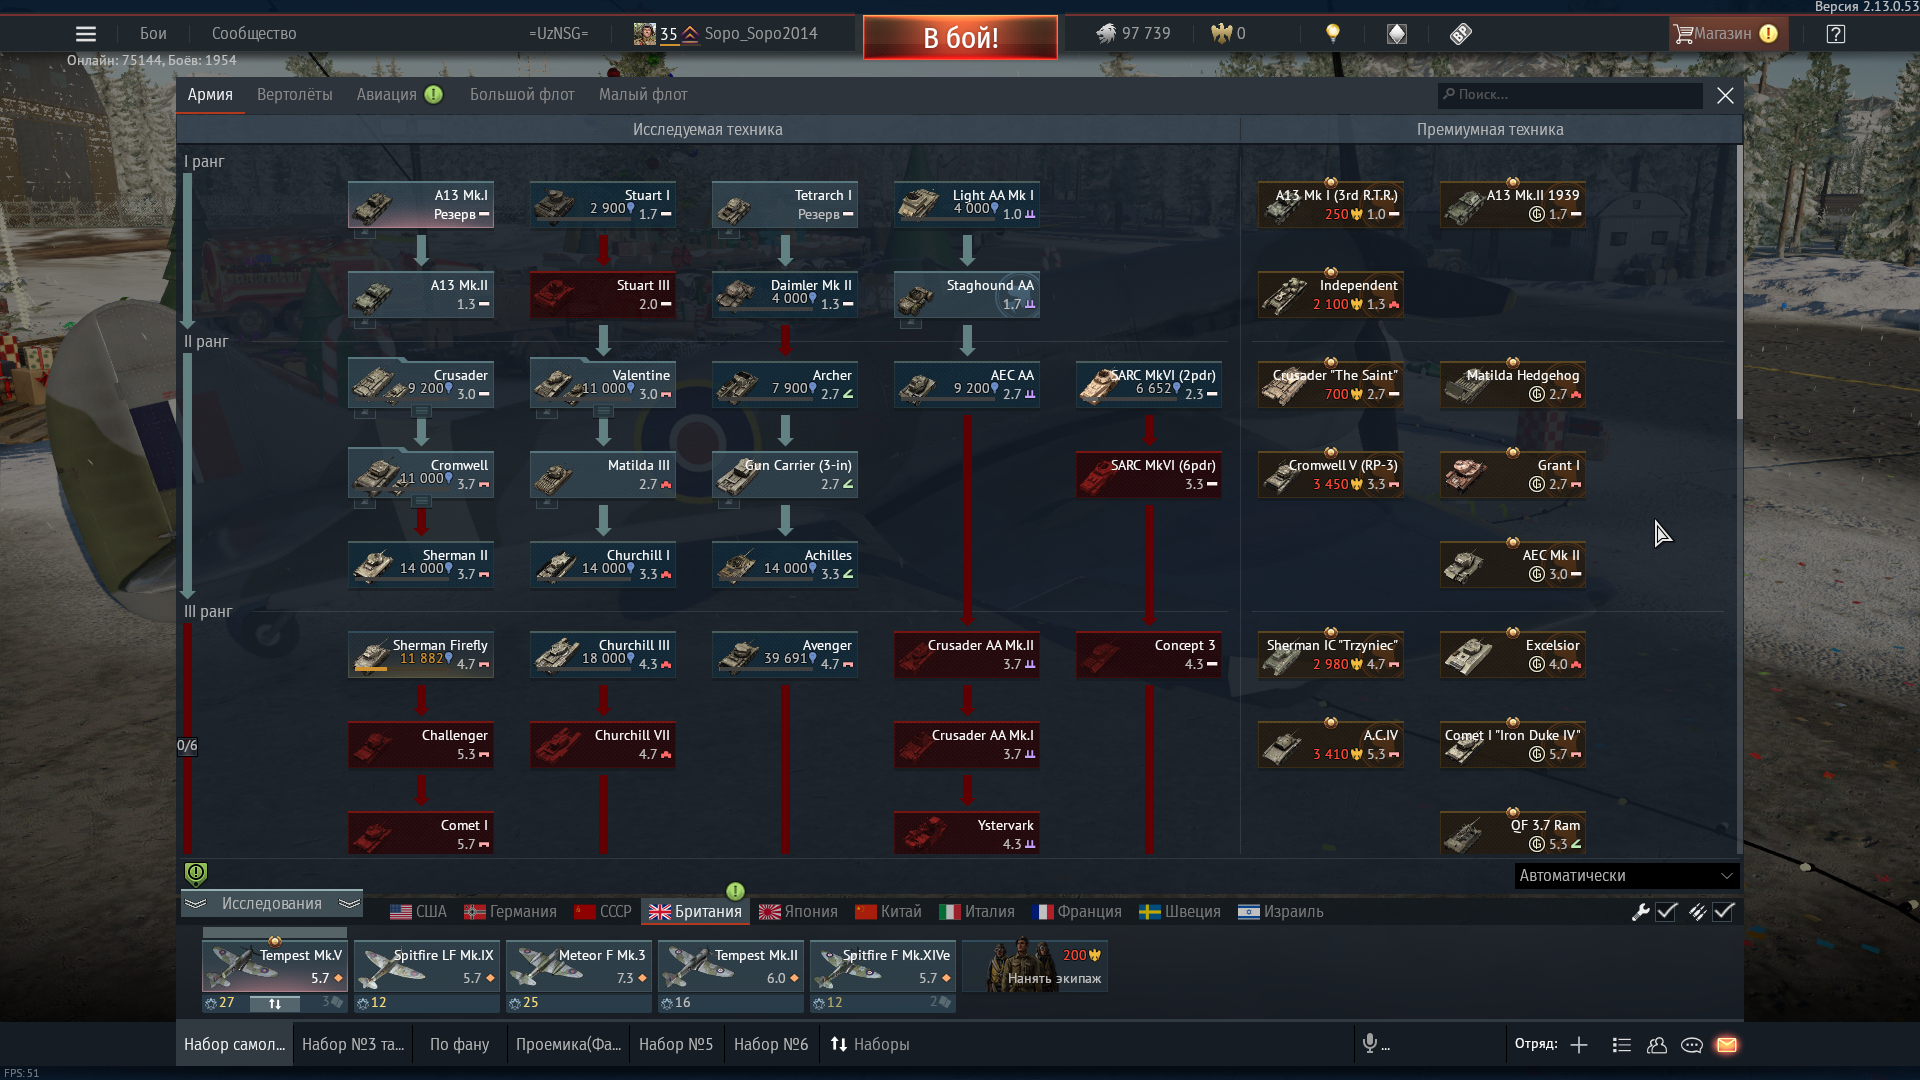The height and width of the screenshot is (1080, 1920).
Task: Click the green shield warning icon
Action: point(196,874)
